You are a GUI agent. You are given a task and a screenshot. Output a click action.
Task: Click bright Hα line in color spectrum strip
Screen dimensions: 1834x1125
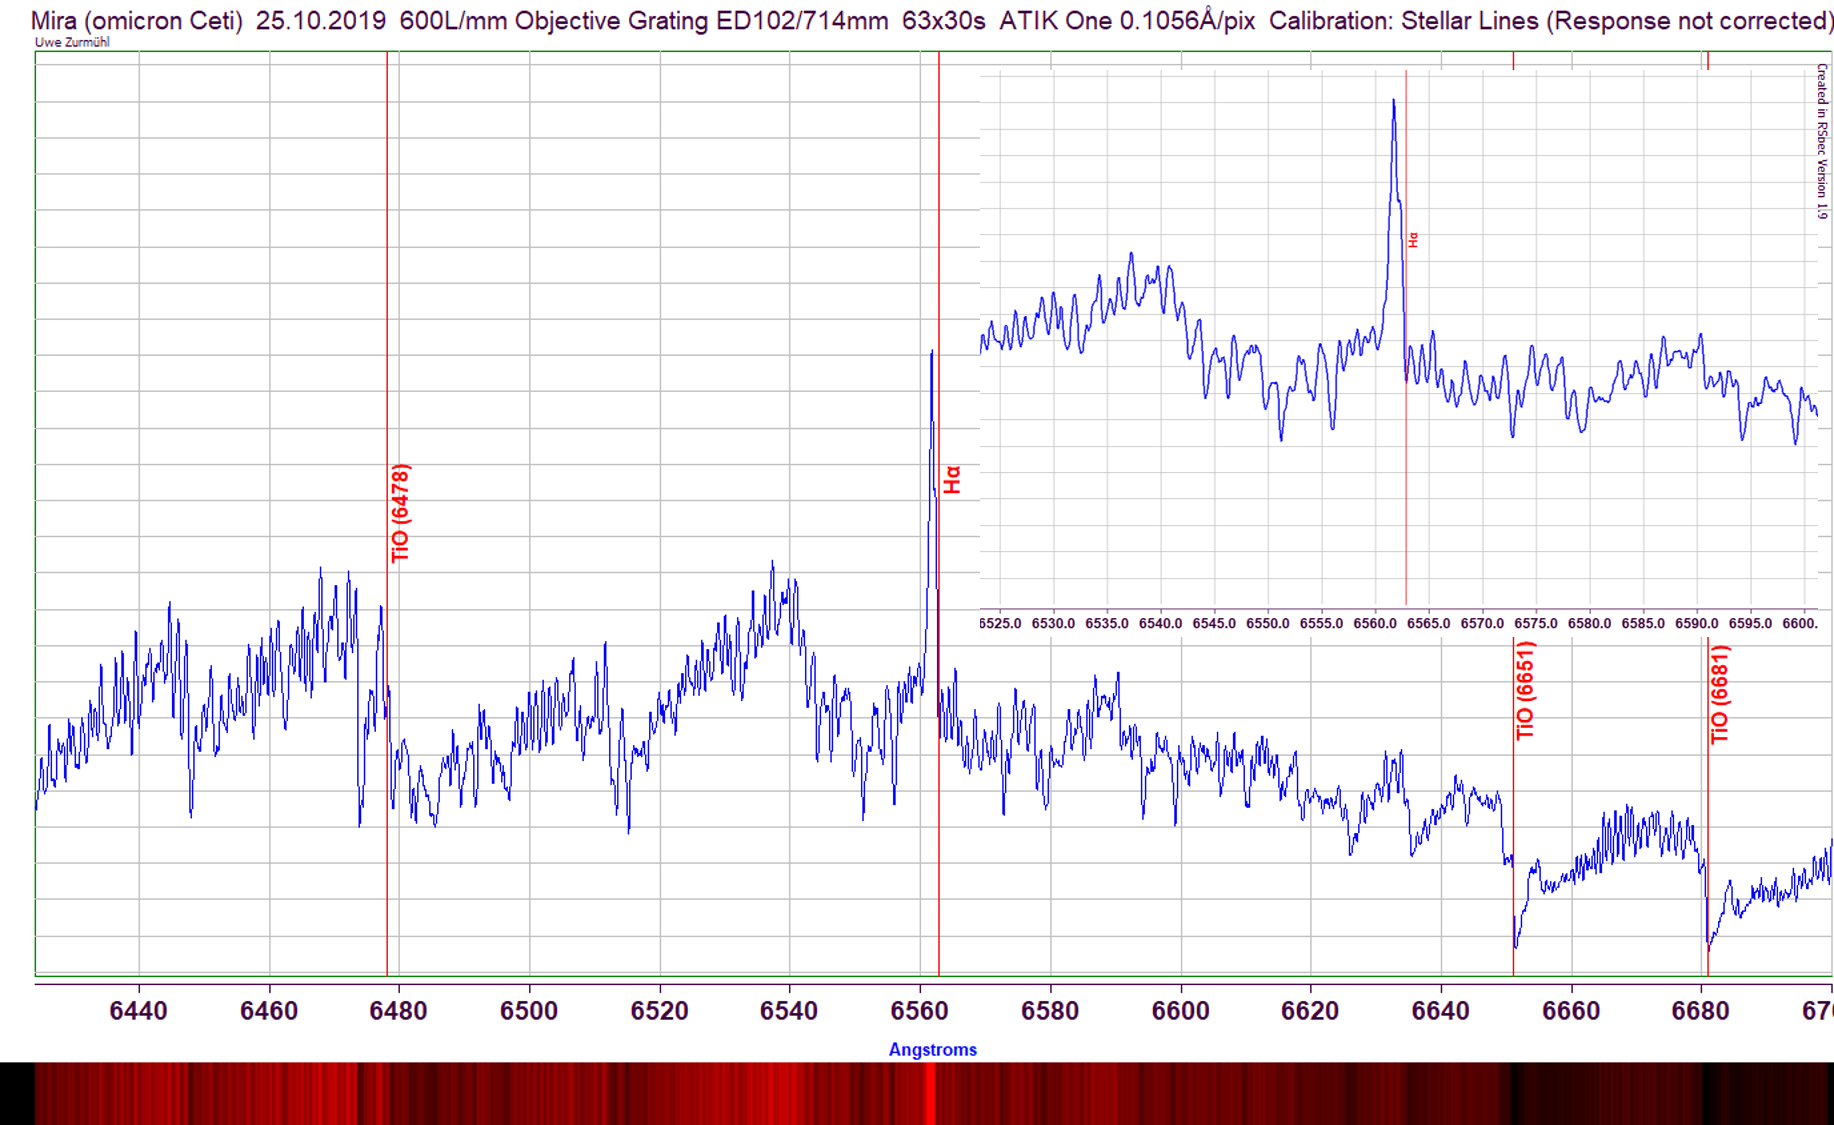[931, 1093]
